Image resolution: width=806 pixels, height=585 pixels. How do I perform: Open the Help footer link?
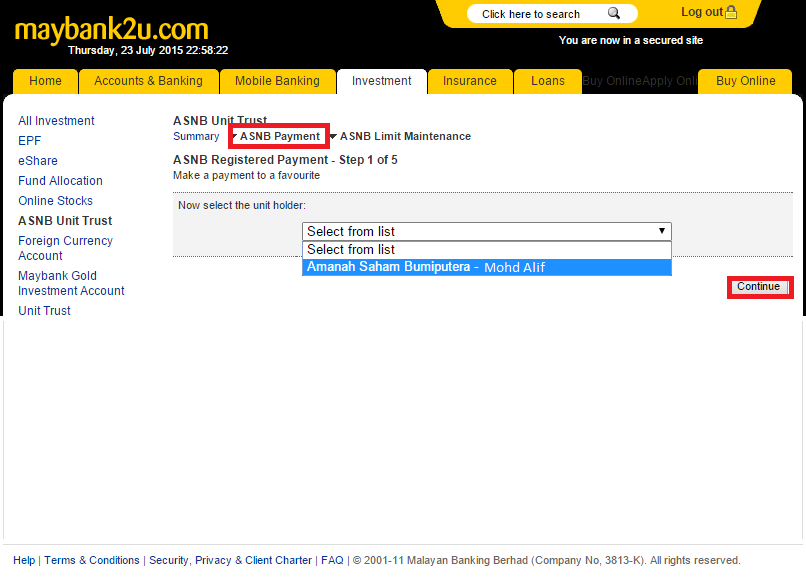point(24,560)
